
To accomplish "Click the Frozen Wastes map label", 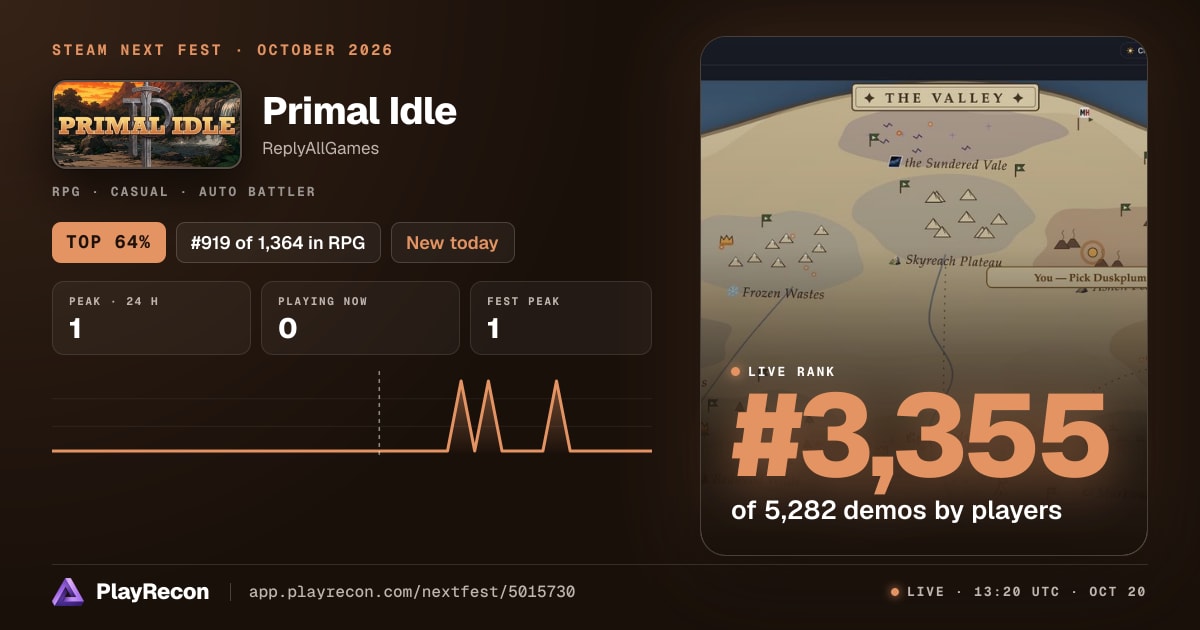I will pos(783,293).
